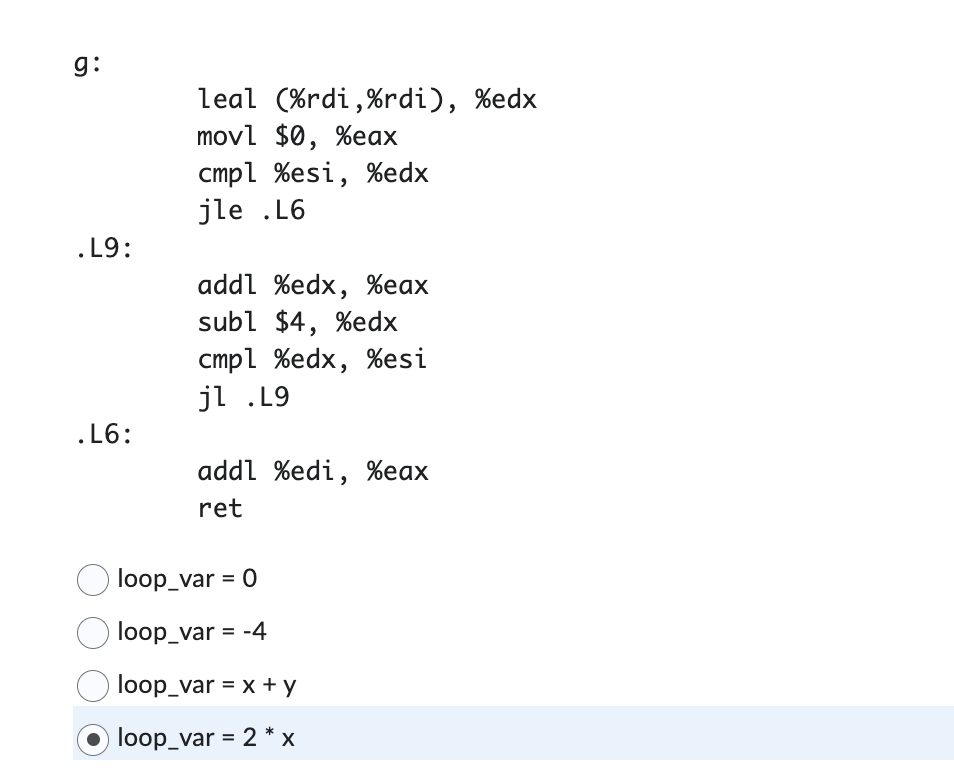Image resolution: width=954 pixels, height=780 pixels.
Task: Click the subl $4, %edx instruction
Action: point(297,322)
